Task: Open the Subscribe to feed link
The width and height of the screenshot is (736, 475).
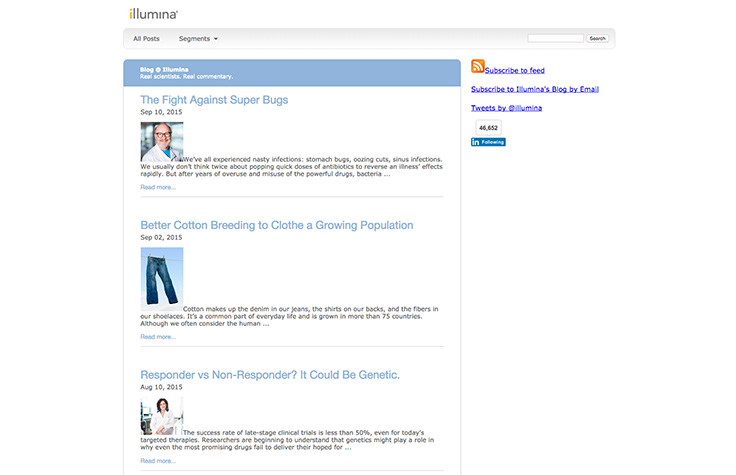Action: (x=514, y=71)
